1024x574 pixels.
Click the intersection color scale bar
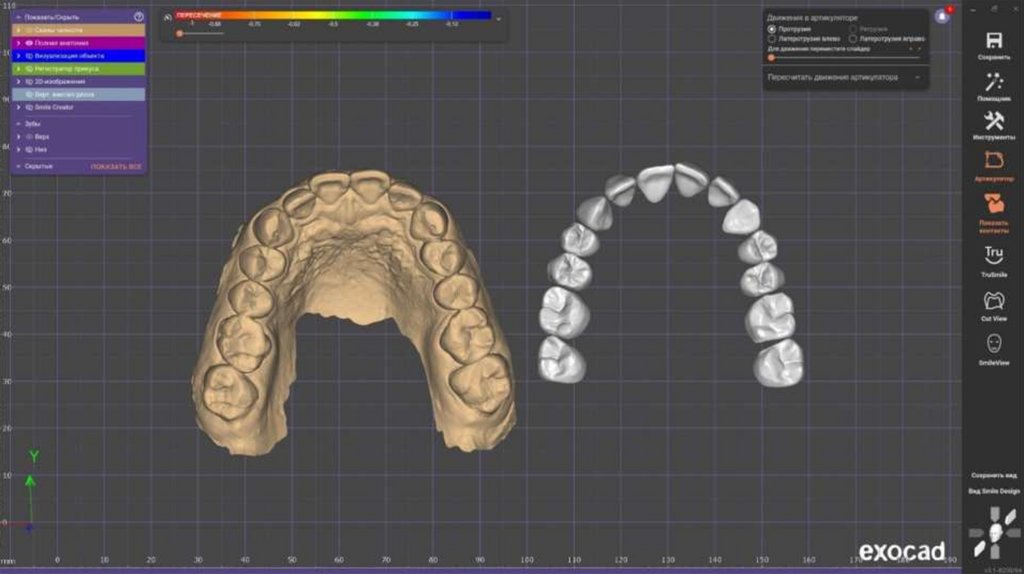click(332, 15)
